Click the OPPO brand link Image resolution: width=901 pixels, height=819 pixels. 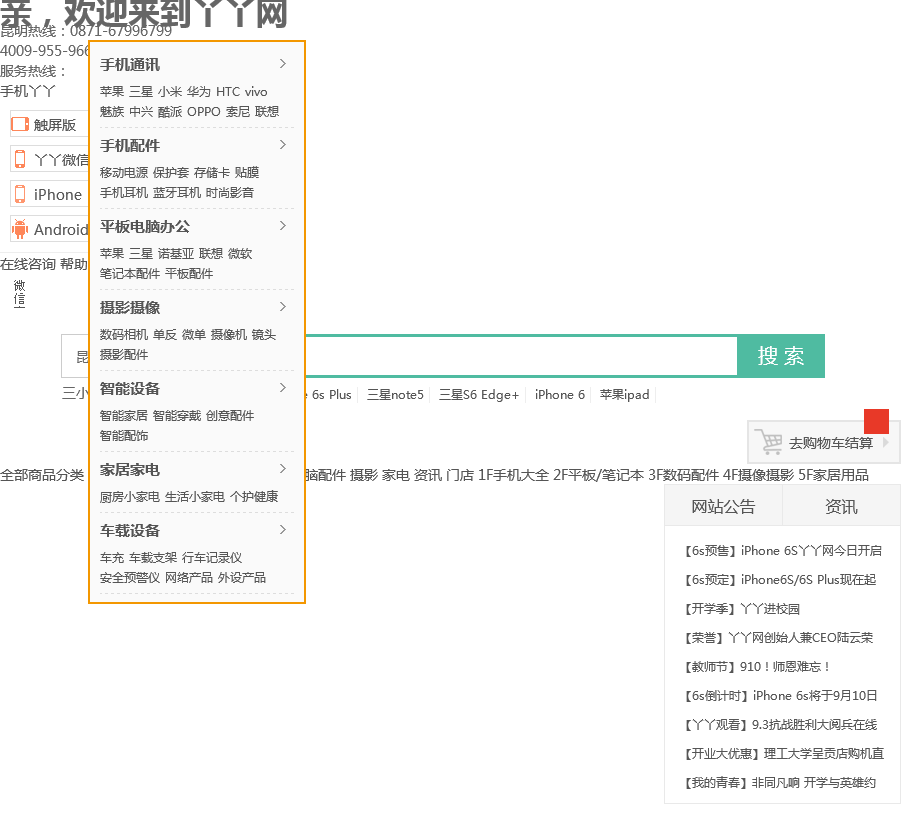point(203,111)
